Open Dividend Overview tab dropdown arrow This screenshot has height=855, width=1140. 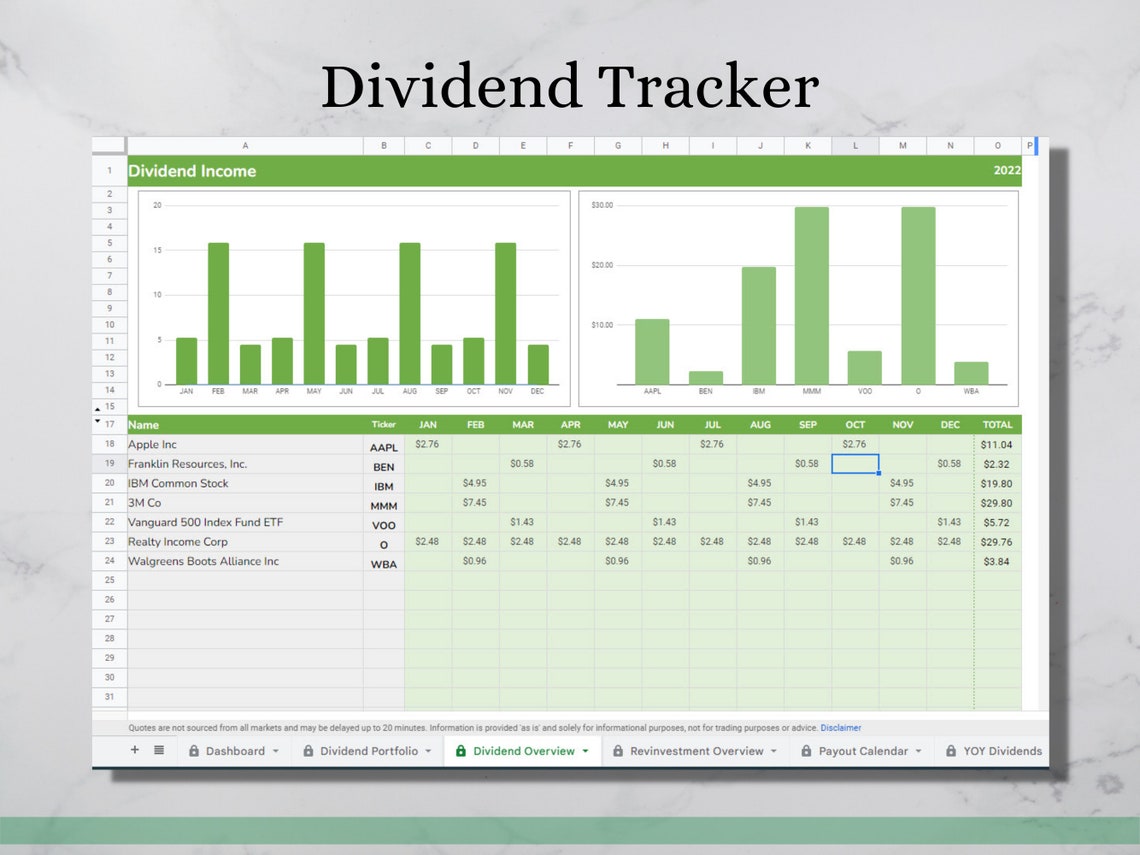(585, 751)
